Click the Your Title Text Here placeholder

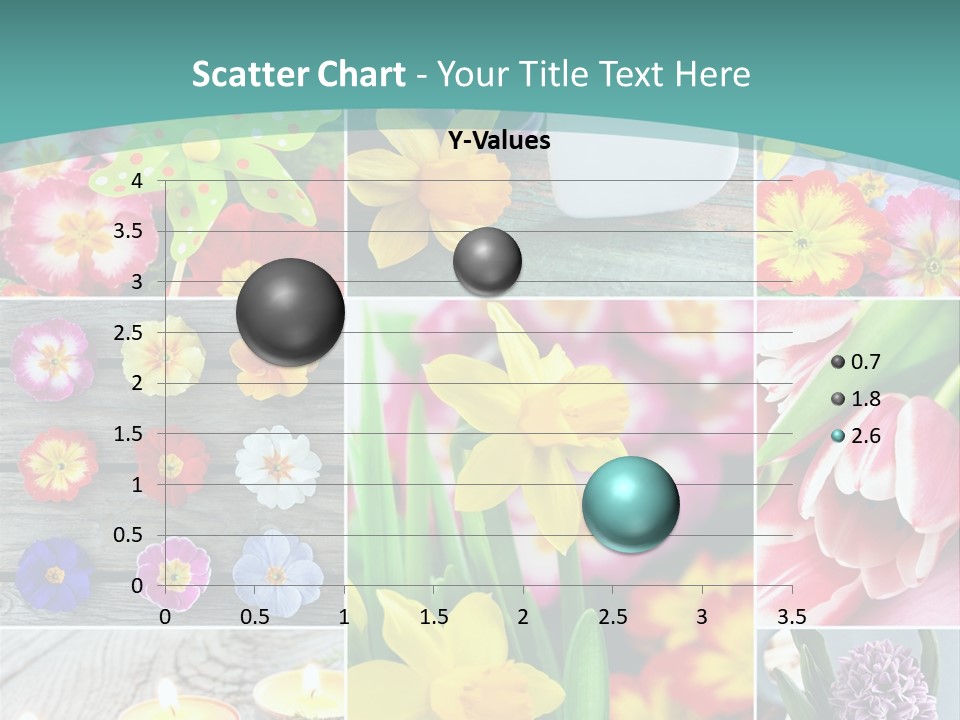[594, 74]
